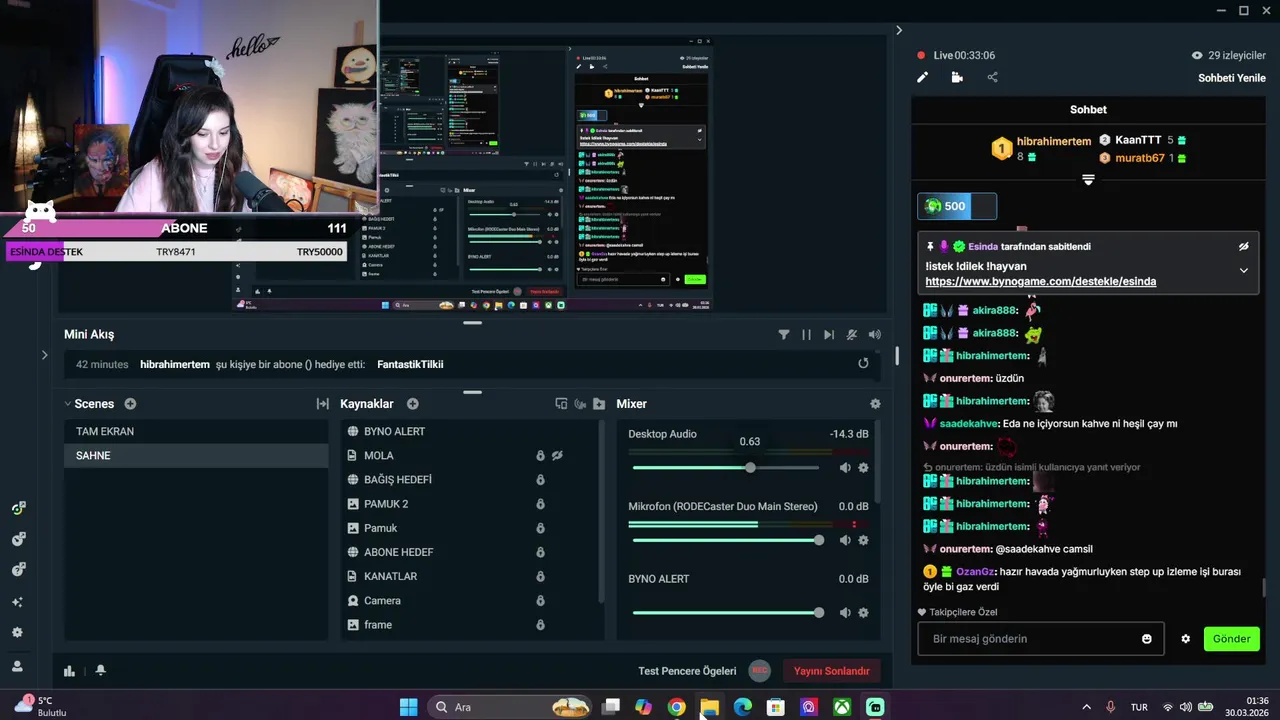Screen dimensions: 1280x720
Task: Mute the Mikrofon RODECaster channel
Action: coord(845,540)
